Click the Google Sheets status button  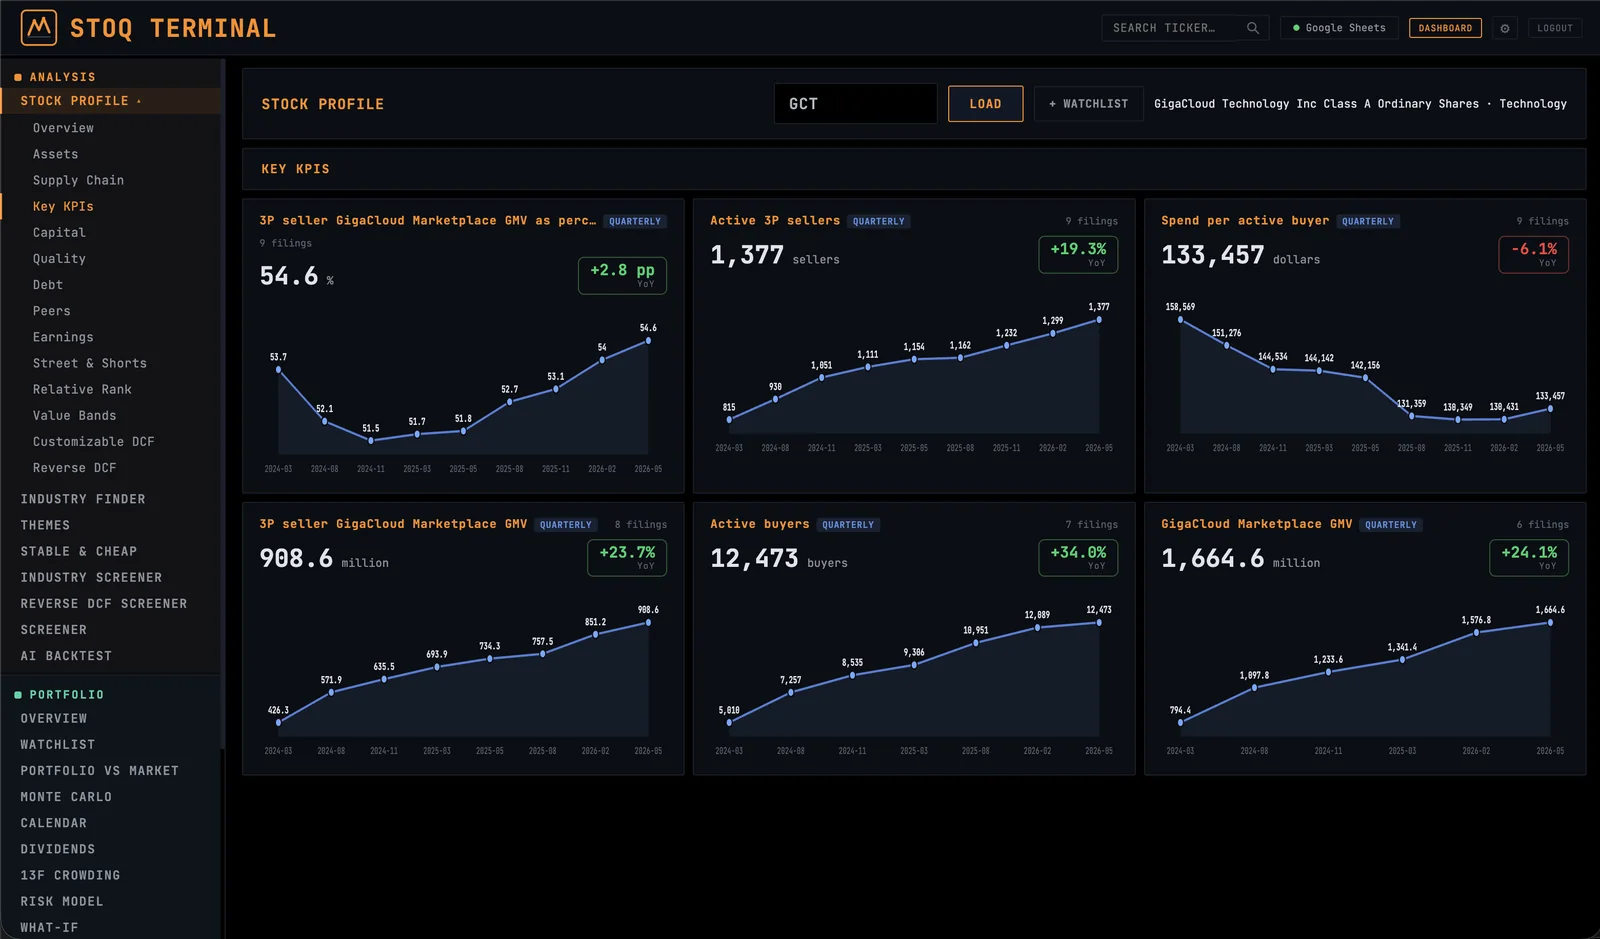(1339, 28)
